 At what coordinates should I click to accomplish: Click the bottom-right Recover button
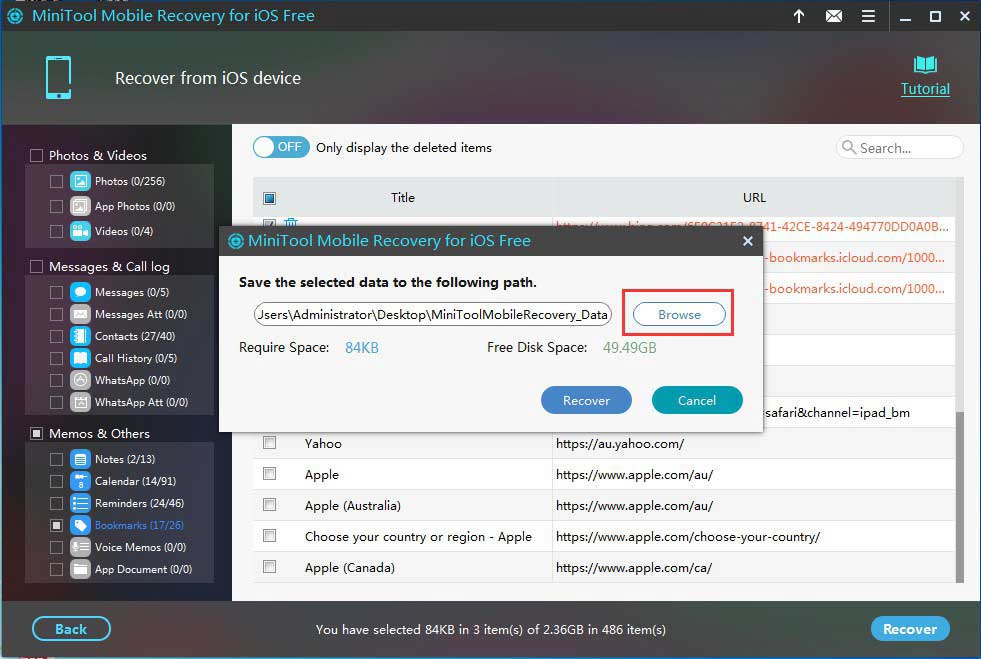tap(910, 629)
